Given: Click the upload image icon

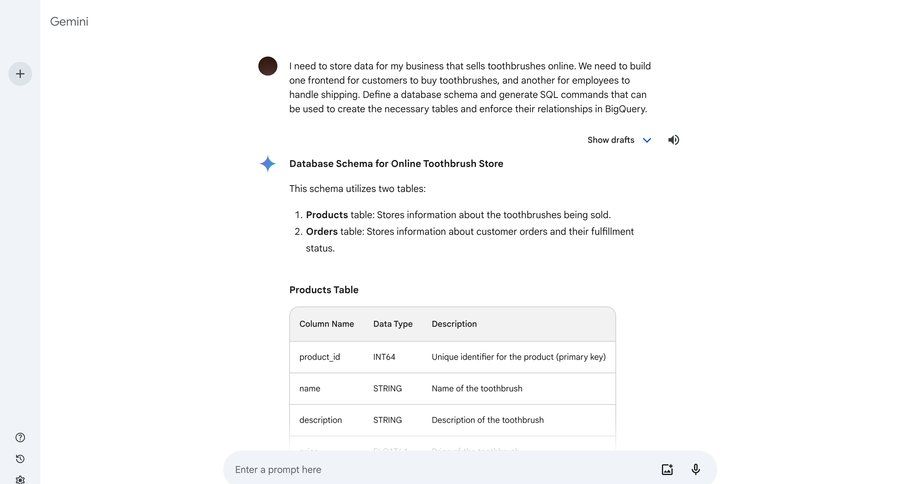Looking at the screenshot, I should tap(667, 469).
